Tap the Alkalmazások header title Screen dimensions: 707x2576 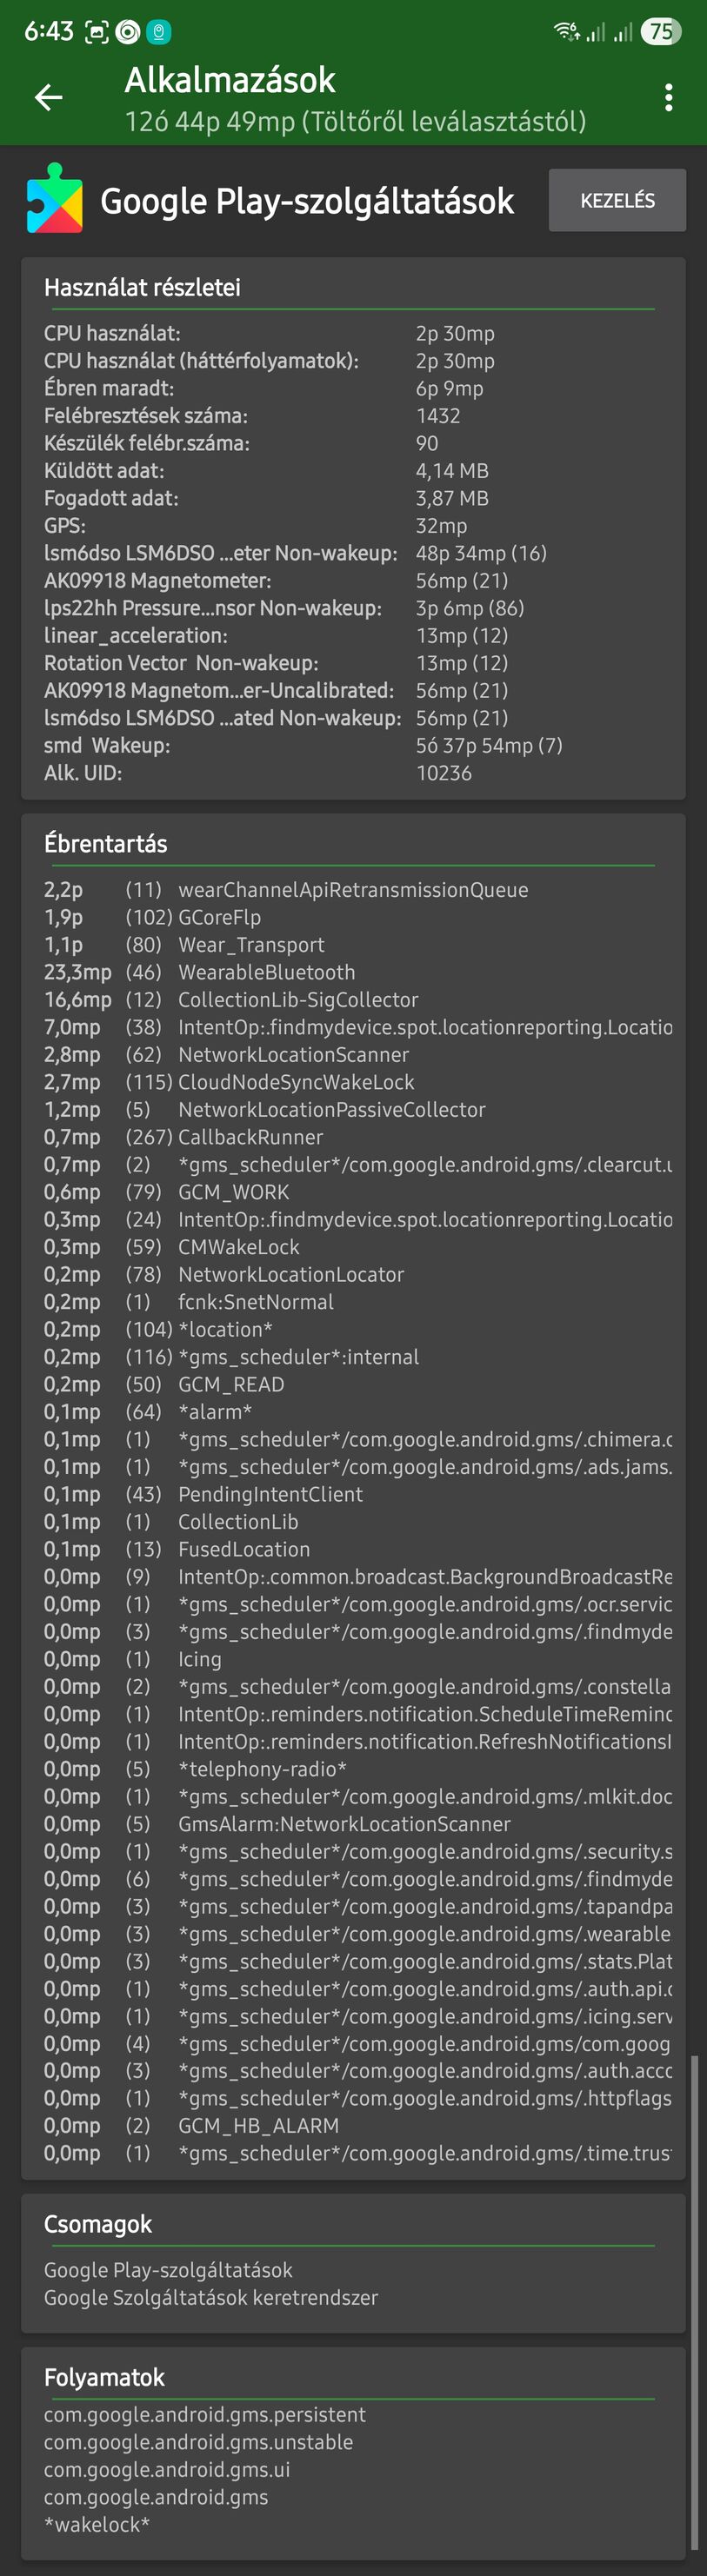[x=230, y=80]
